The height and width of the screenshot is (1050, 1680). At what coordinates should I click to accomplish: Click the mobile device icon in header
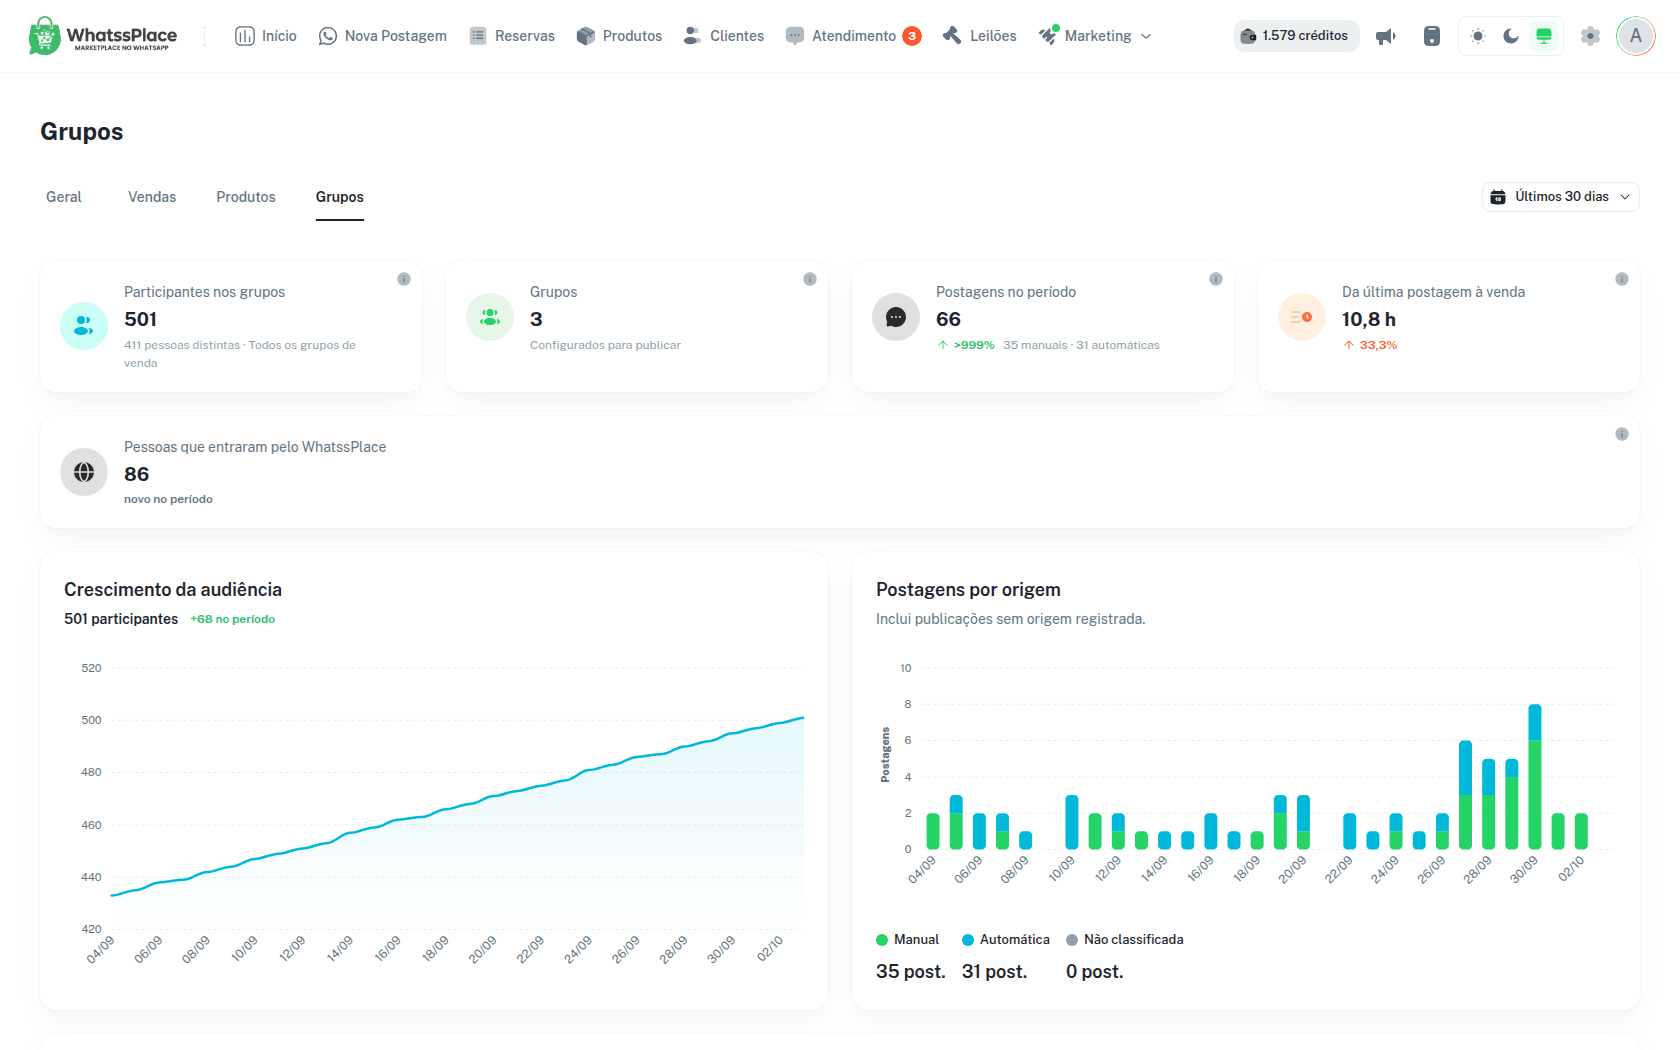pyautogui.click(x=1432, y=36)
